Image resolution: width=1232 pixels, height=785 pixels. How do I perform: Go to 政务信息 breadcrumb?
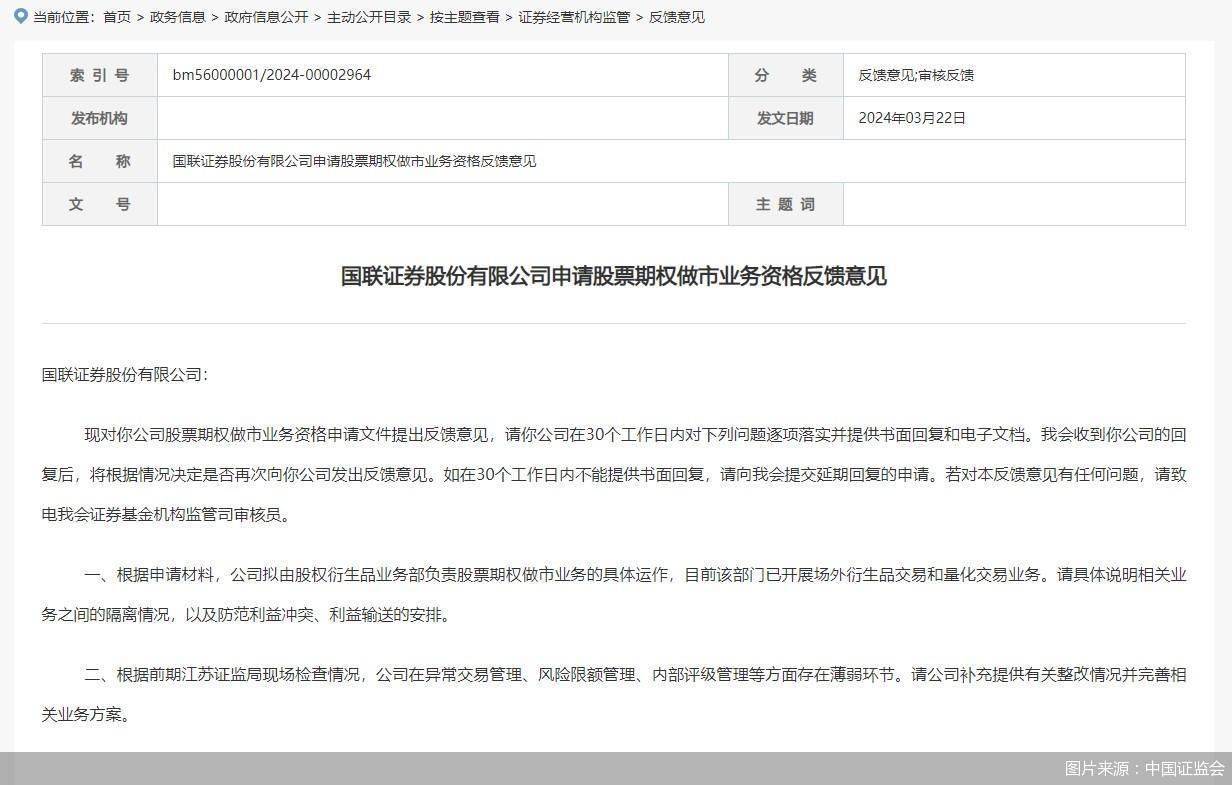coord(178,17)
